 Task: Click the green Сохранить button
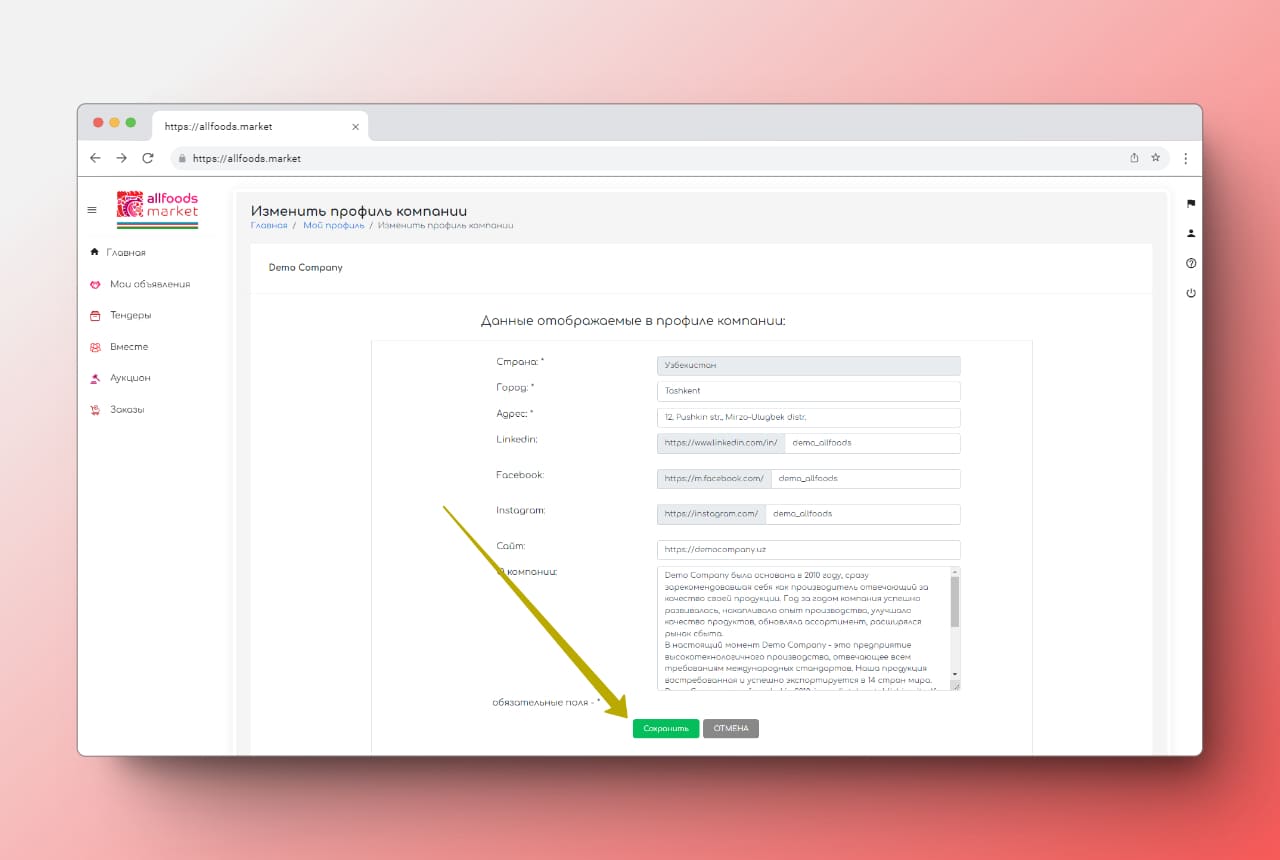point(666,728)
